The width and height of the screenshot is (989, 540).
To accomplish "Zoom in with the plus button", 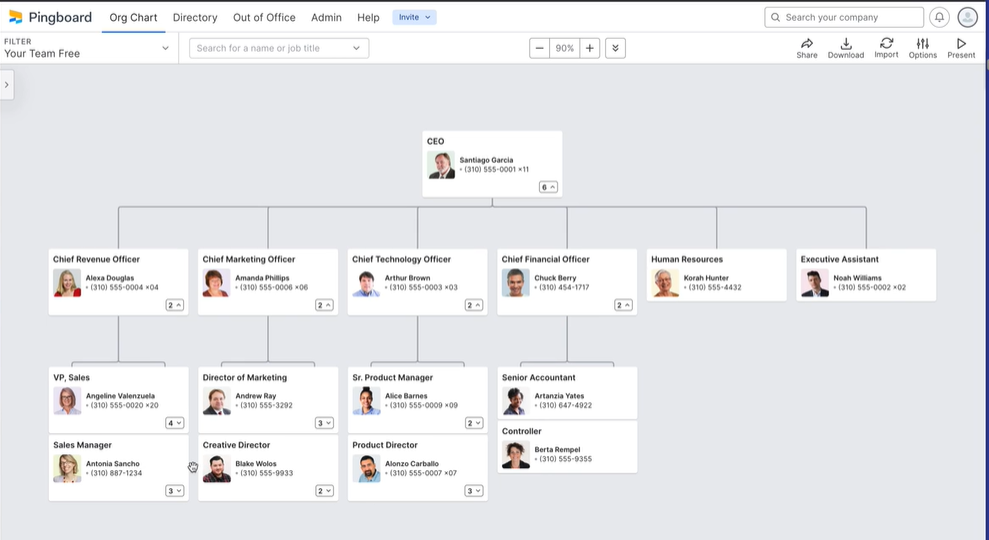I will (590, 48).
